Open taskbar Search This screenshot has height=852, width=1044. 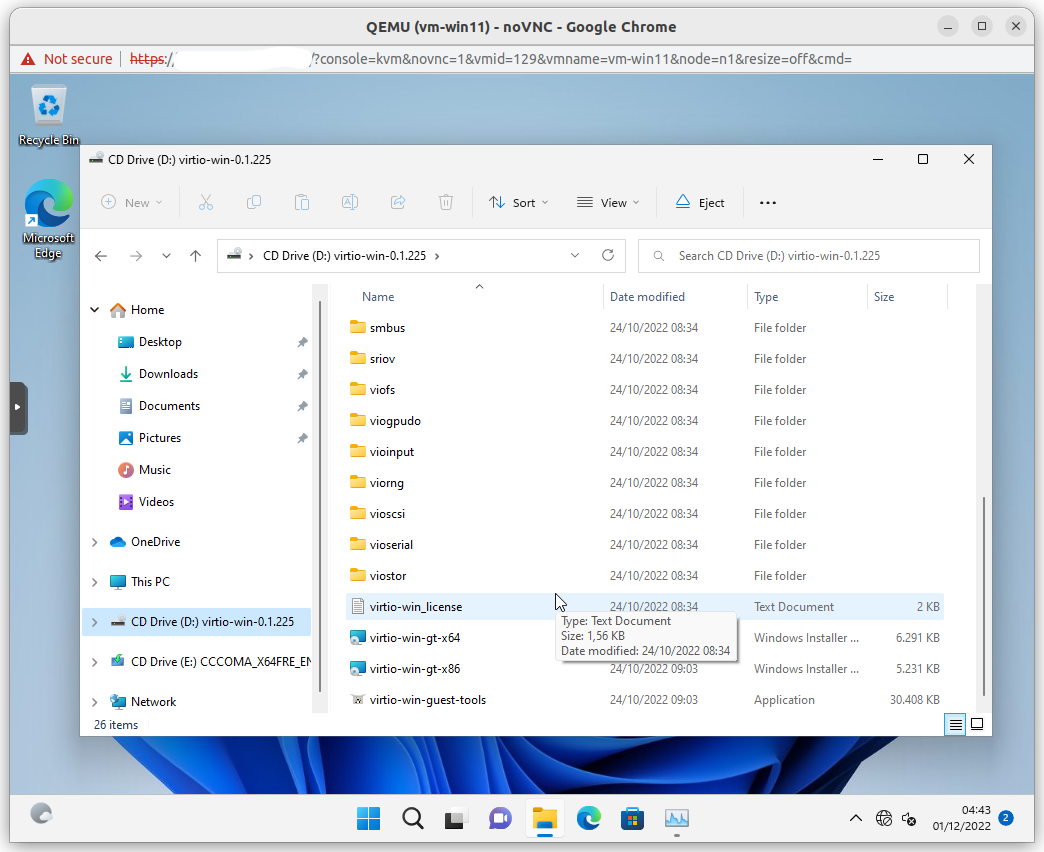(x=413, y=819)
